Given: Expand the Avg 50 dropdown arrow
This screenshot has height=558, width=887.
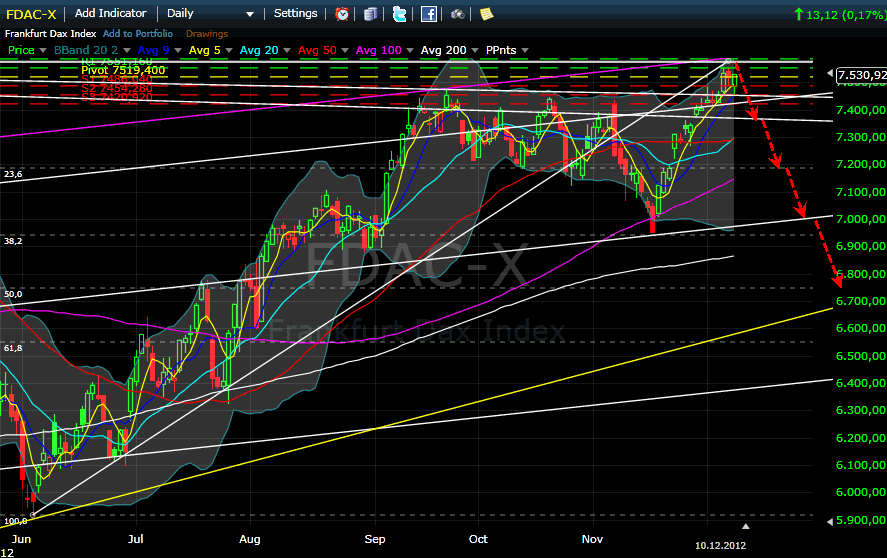Looking at the screenshot, I should point(345,50).
